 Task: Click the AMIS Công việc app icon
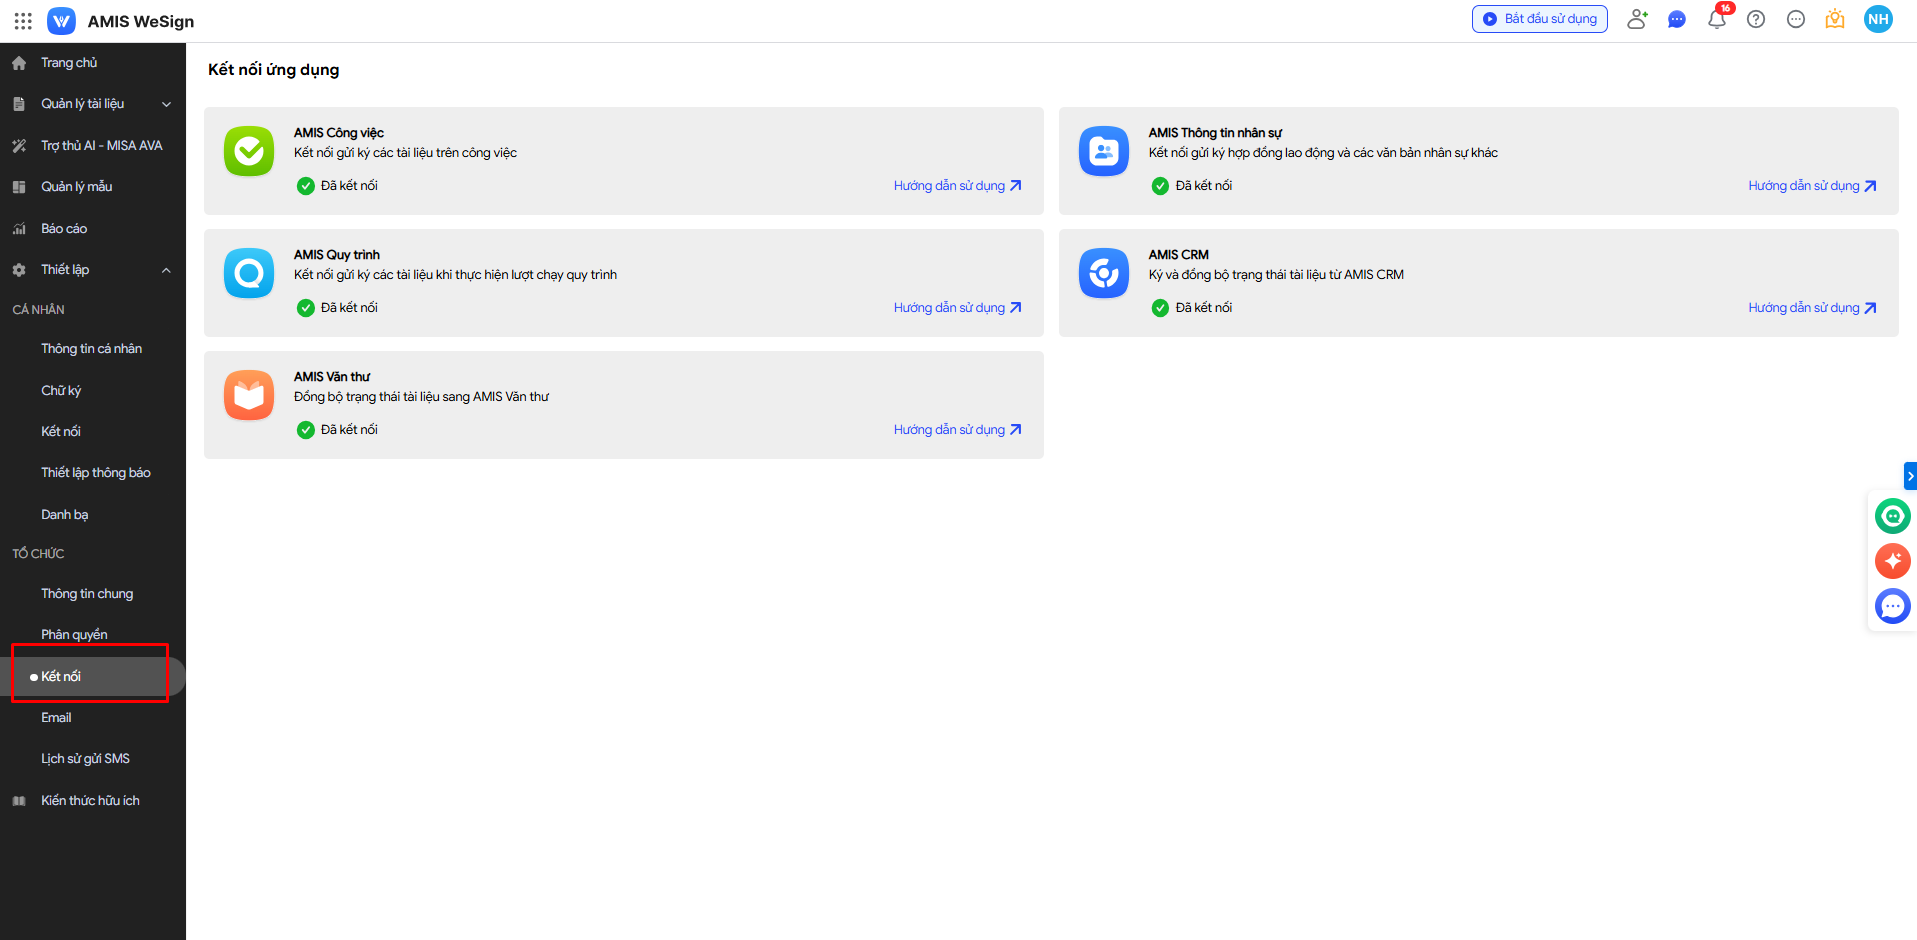point(249,151)
